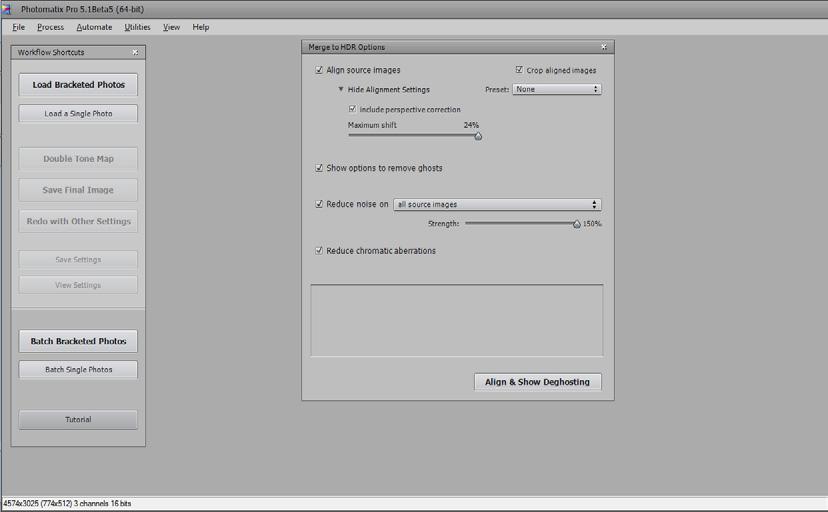Click the 24% maximum shift value
Screen dimensions: 828x512
tap(471, 125)
